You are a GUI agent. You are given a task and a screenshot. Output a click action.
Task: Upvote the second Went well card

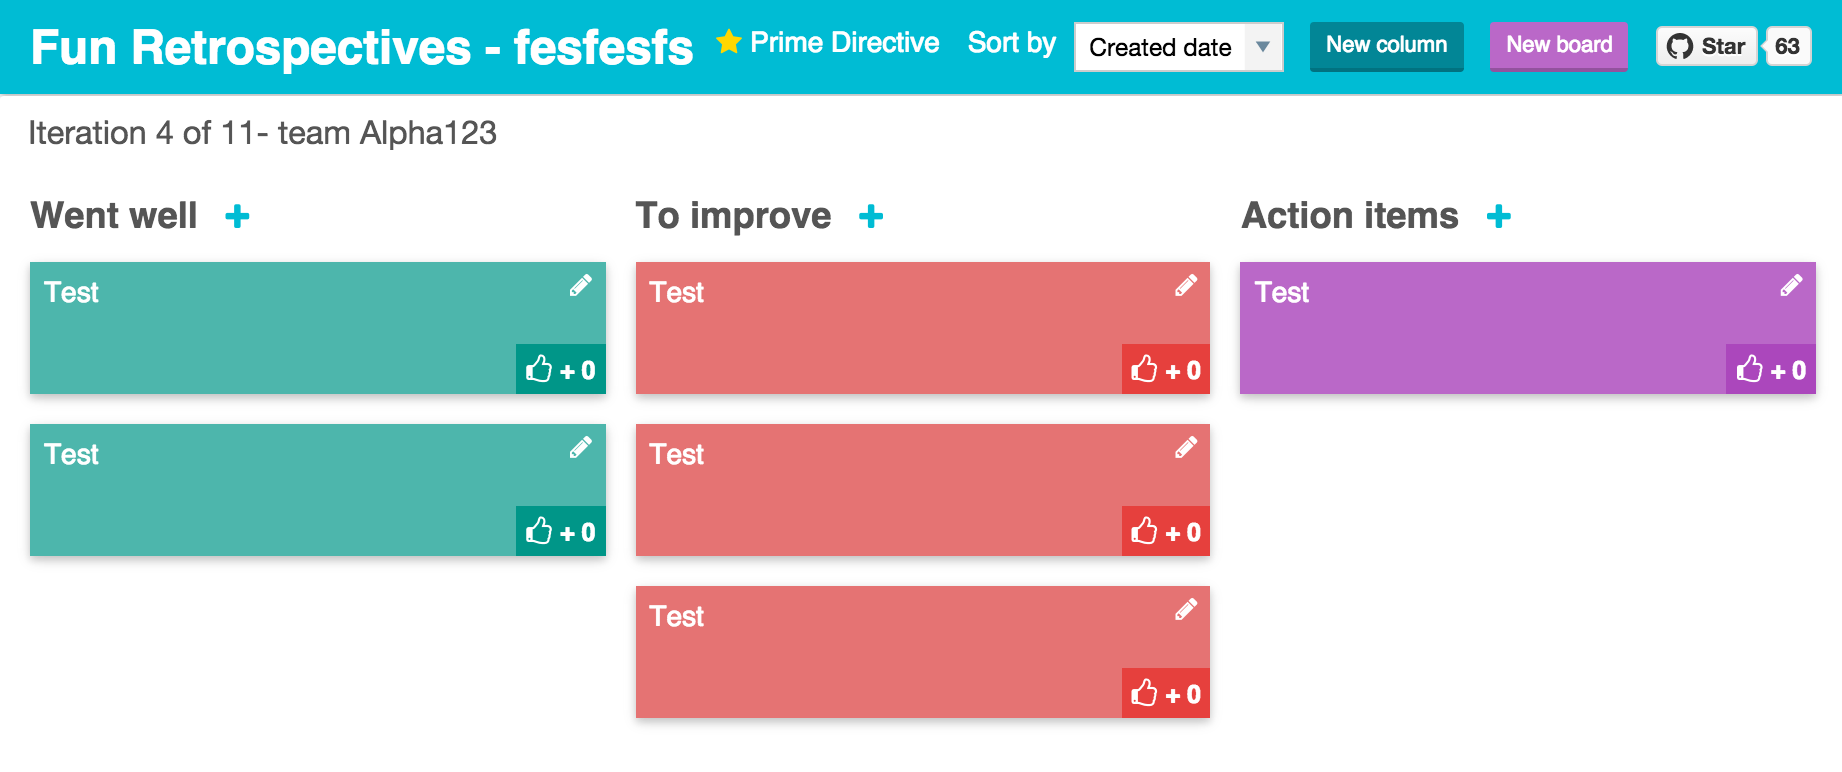point(559,531)
